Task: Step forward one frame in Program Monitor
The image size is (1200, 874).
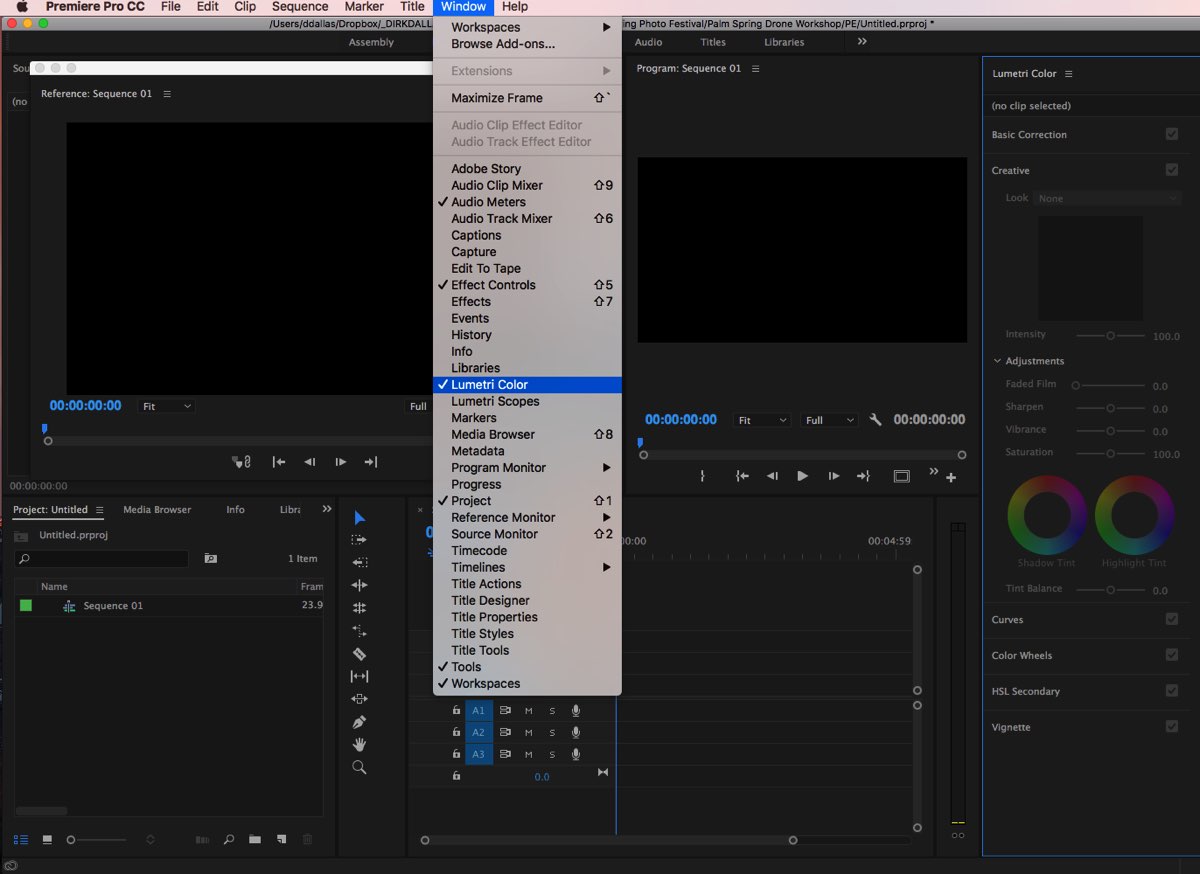Action: (x=833, y=477)
